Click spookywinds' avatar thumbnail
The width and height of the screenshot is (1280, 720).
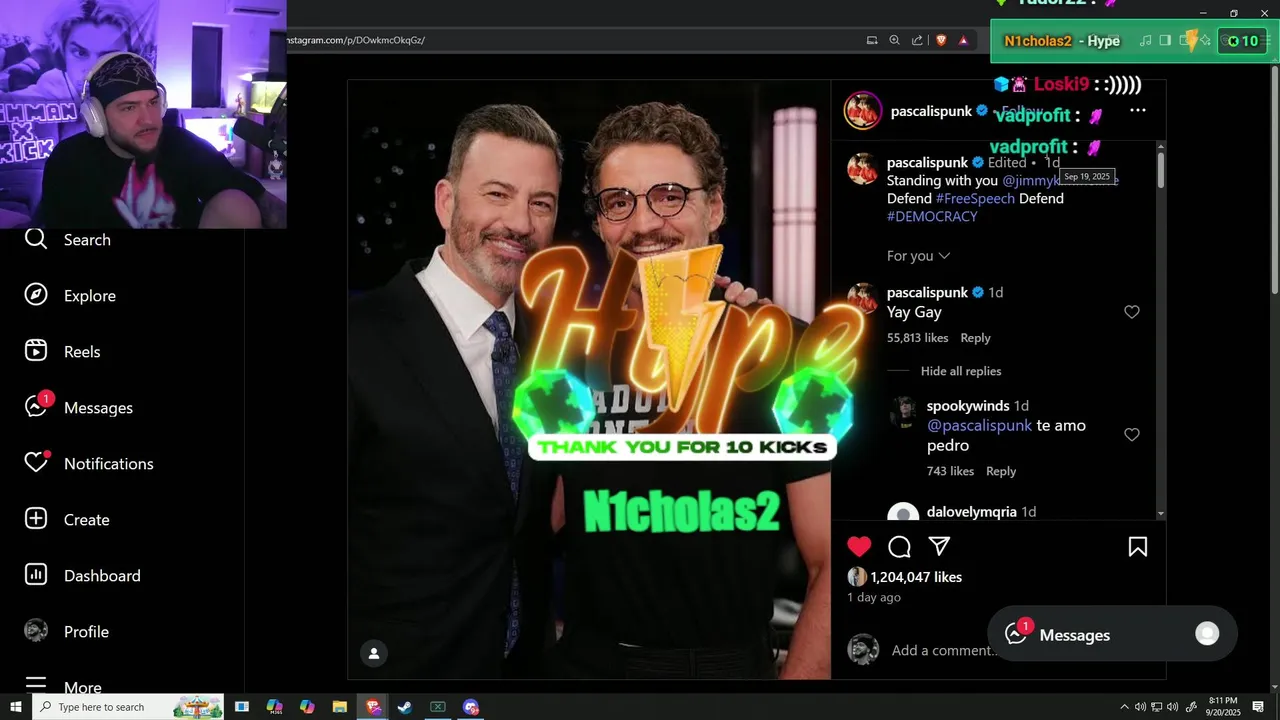(x=904, y=412)
